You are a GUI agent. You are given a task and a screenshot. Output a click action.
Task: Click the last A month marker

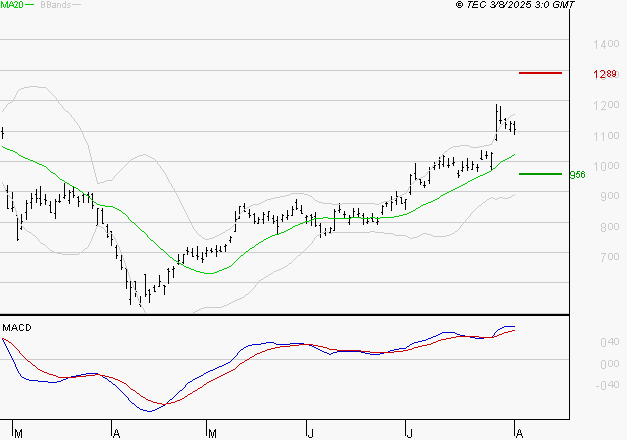pos(519,433)
